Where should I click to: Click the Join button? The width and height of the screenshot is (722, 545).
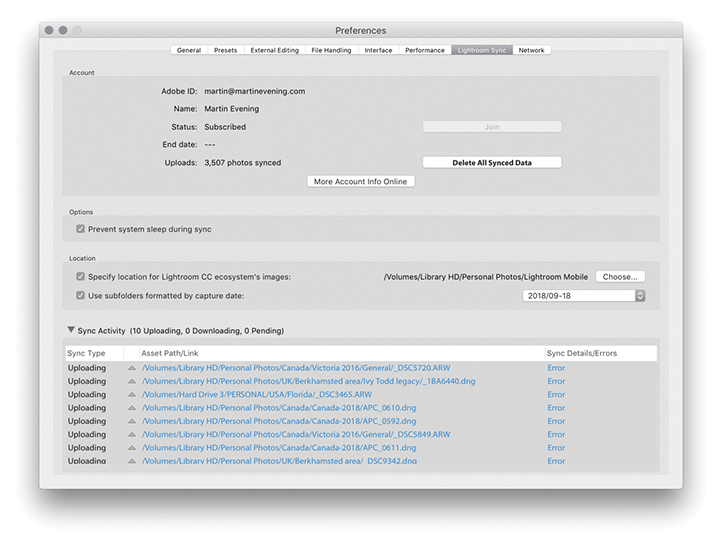(x=492, y=127)
